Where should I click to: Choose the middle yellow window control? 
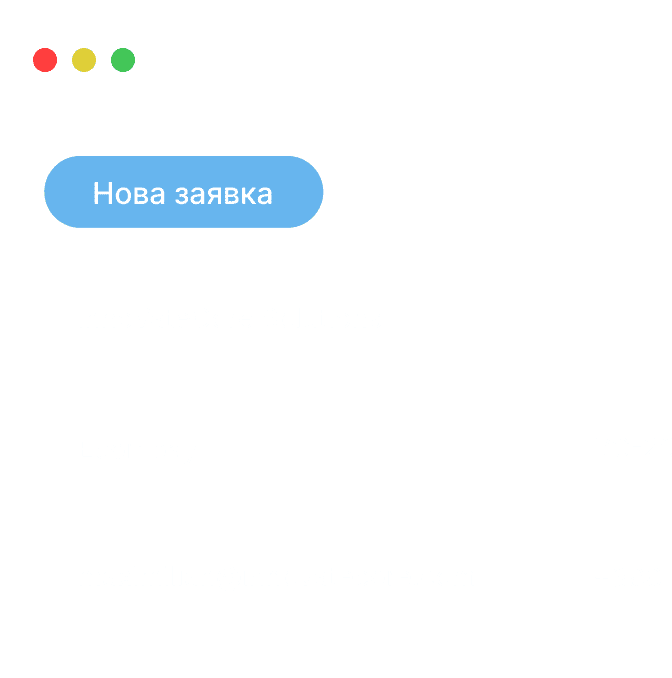click(x=84, y=60)
